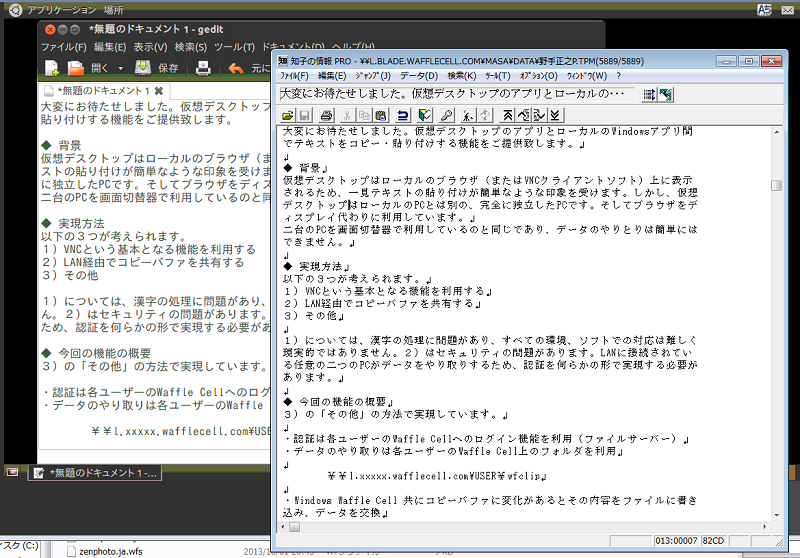800x558 pixels.
Task: Copy icon in 知子の情報 toolbar
Action: [x=364, y=115]
